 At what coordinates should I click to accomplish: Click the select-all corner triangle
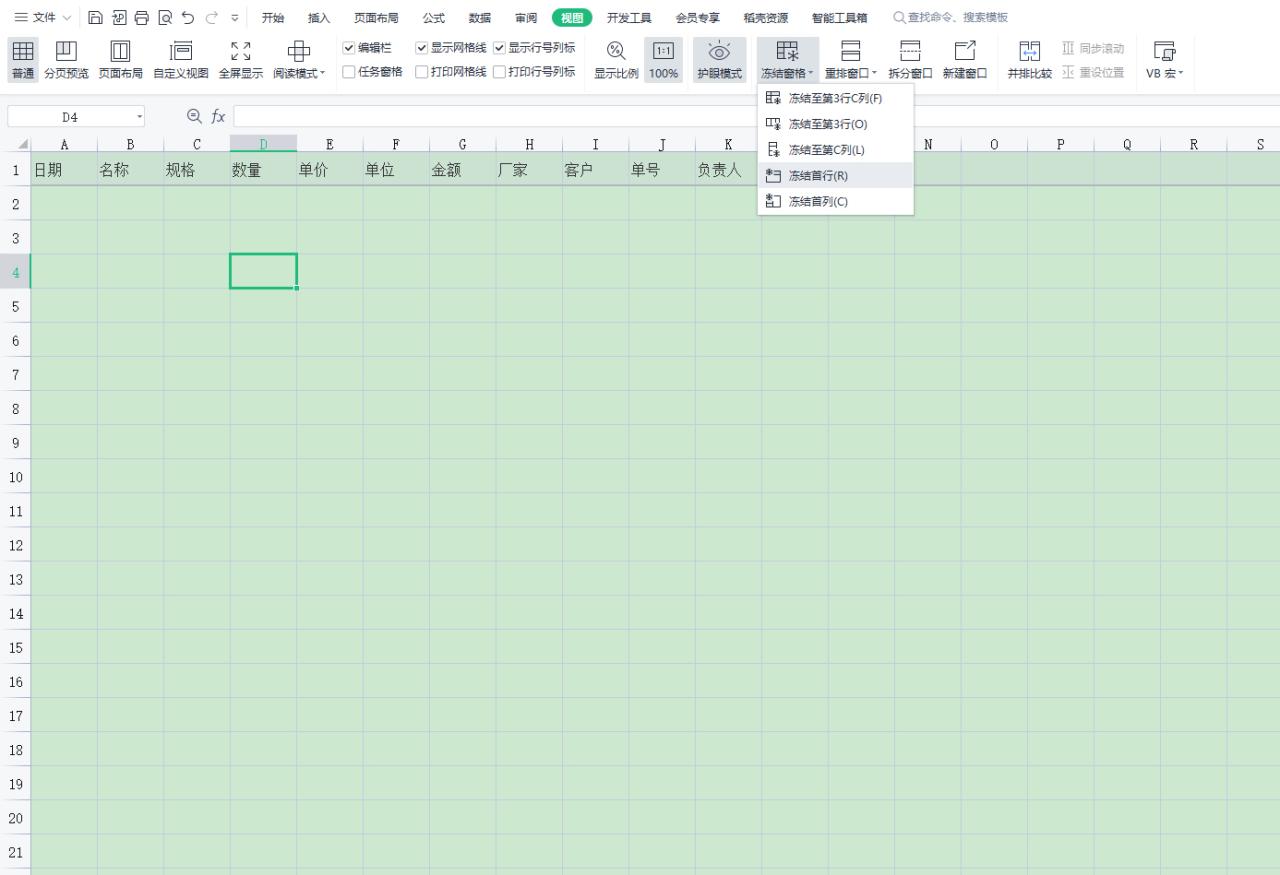tap(22, 145)
